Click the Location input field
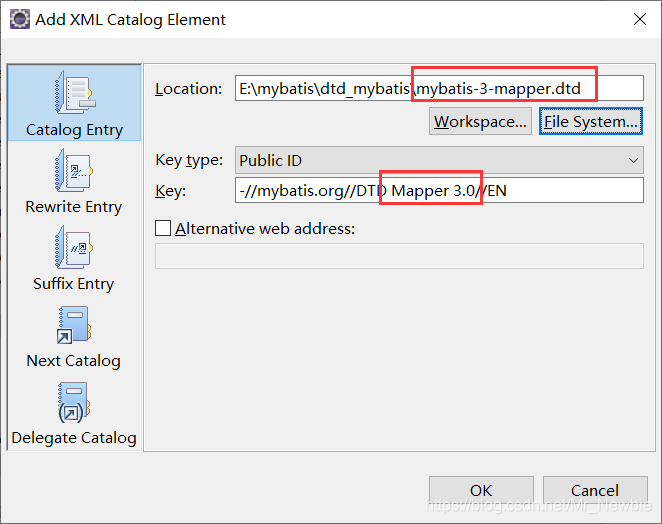Screen dimensions: 662x524 pyautogui.click(x=439, y=88)
